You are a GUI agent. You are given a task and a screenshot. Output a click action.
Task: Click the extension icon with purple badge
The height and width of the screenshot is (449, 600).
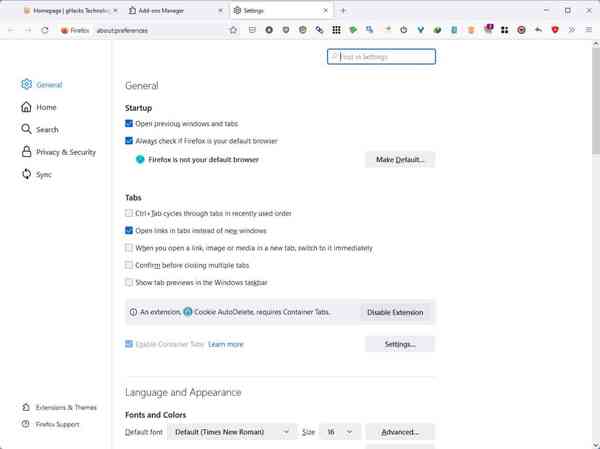tap(488, 29)
